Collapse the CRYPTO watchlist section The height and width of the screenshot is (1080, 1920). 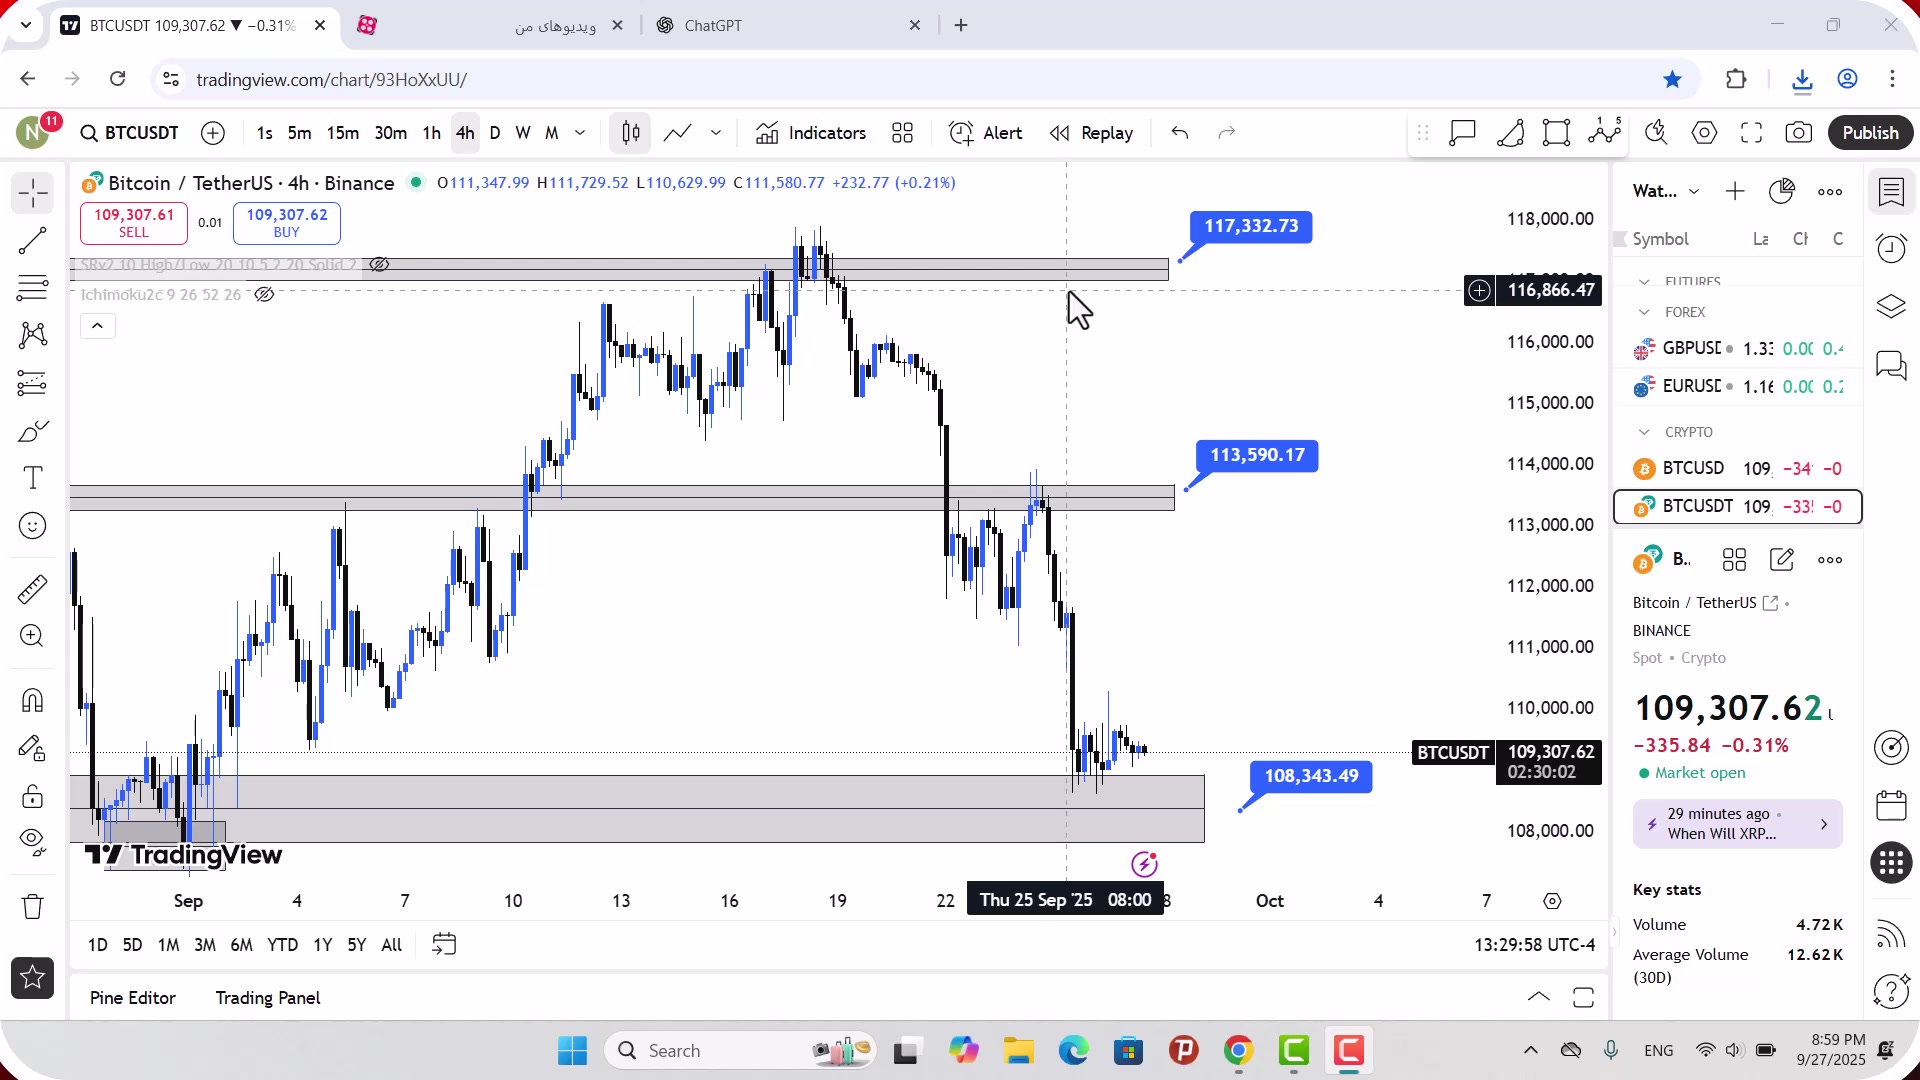pyautogui.click(x=1644, y=432)
